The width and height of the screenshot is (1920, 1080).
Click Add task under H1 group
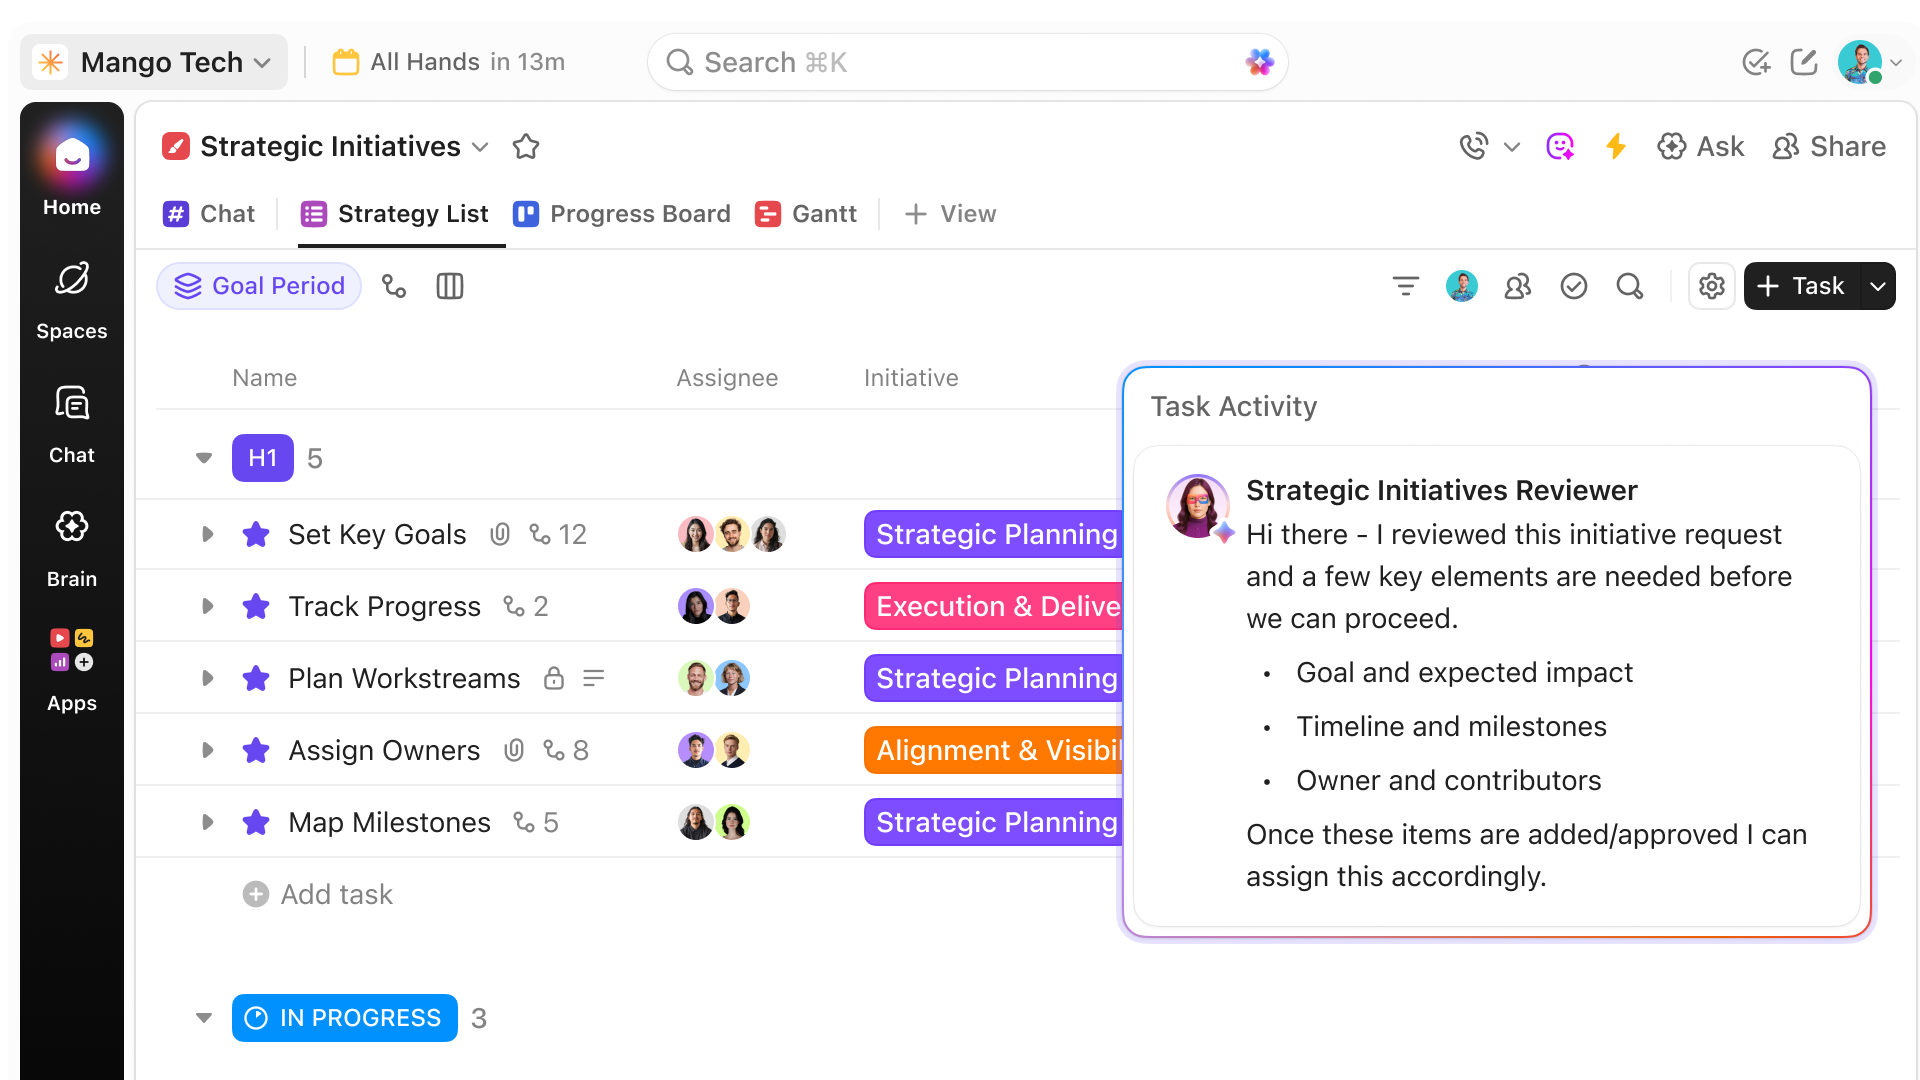coord(319,894)
